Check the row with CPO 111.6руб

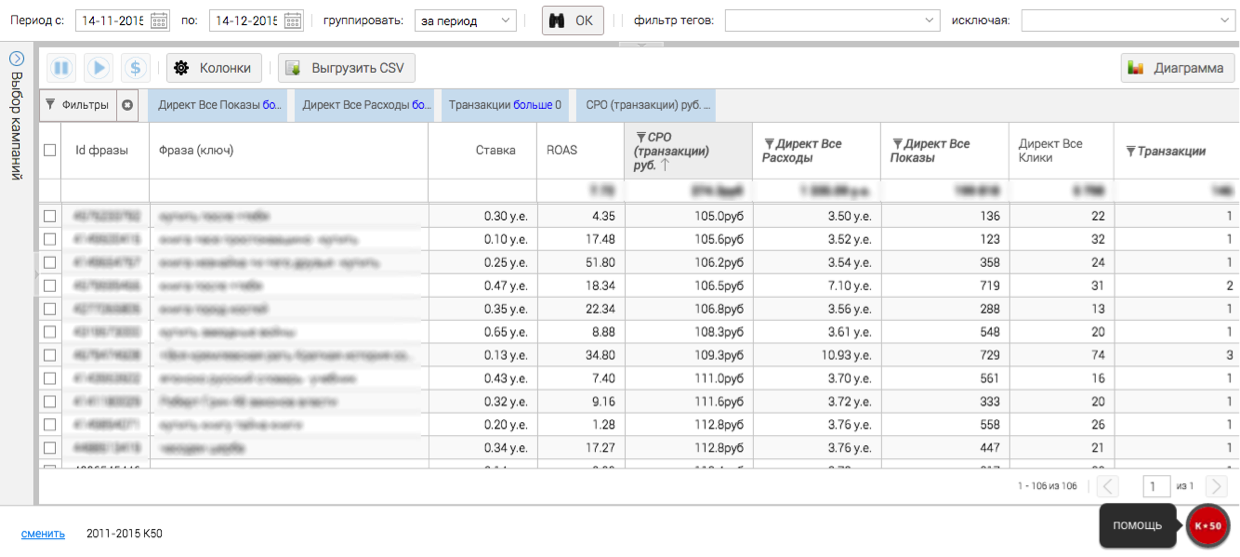coord(50,402)
